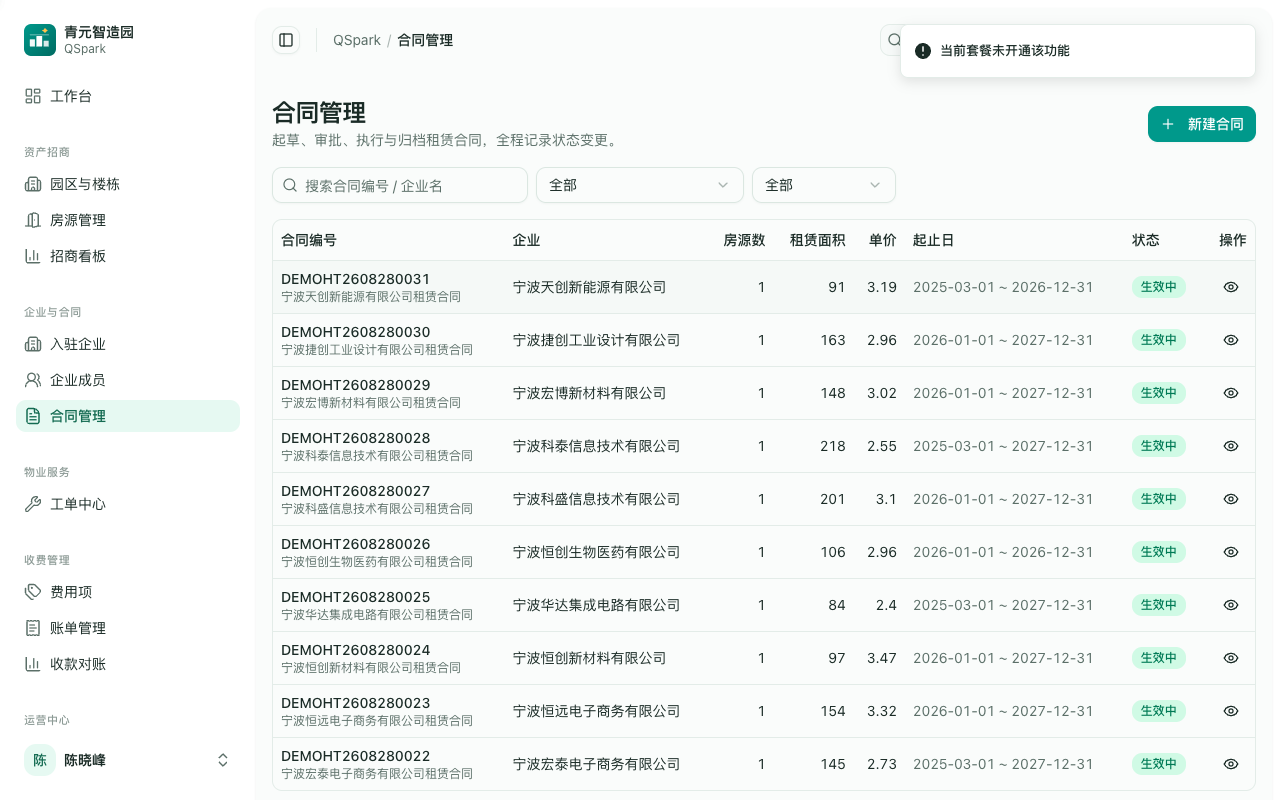Viewport: 1280px width, 800px height.
Task: Click the 合同编号 column header
Action: pos(309,240)
